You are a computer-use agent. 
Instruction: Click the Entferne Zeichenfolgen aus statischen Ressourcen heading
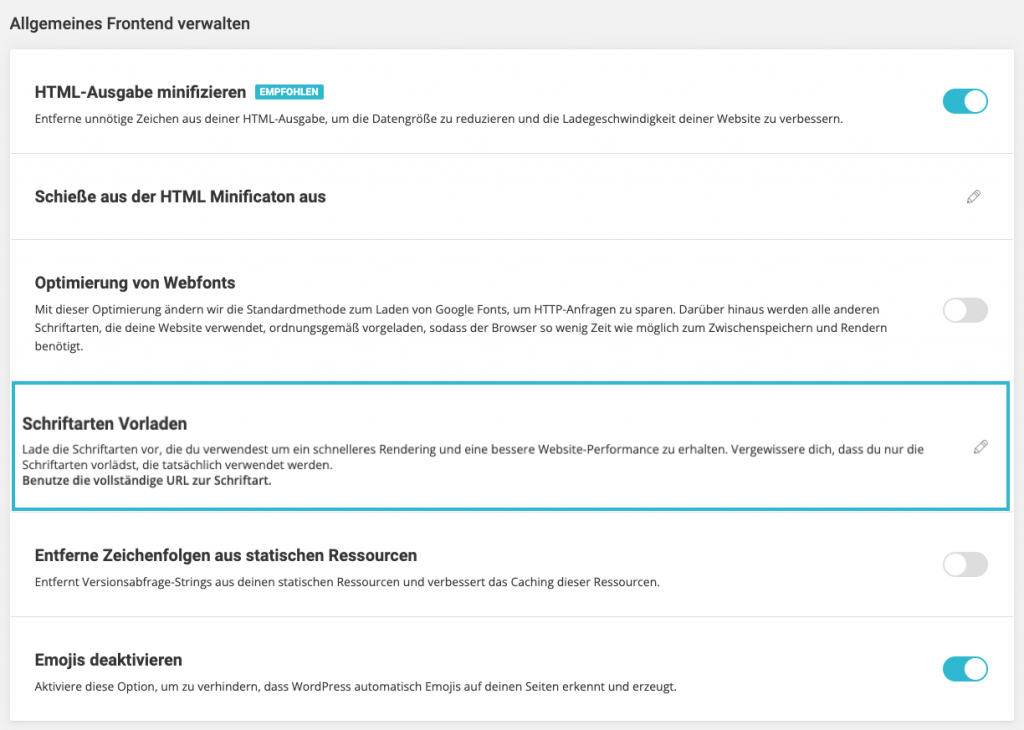(226, 556)
